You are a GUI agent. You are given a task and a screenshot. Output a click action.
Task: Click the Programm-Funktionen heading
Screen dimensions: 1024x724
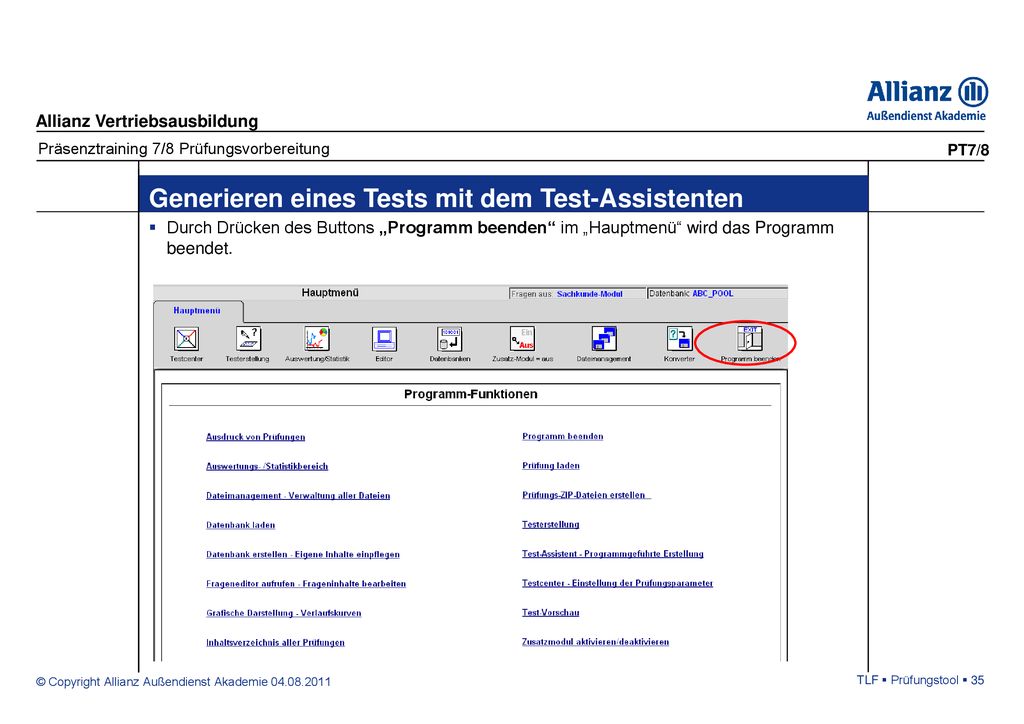pos(470,394)
